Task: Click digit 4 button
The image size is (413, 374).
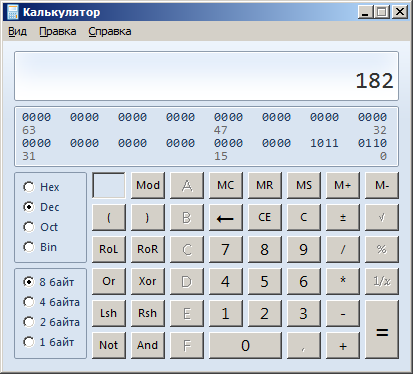Action: (x=226, y=281)
